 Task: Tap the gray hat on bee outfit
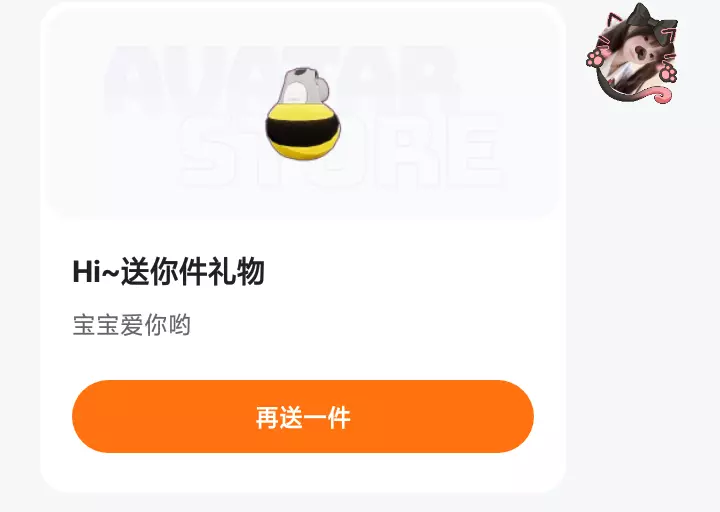point(304,85)
